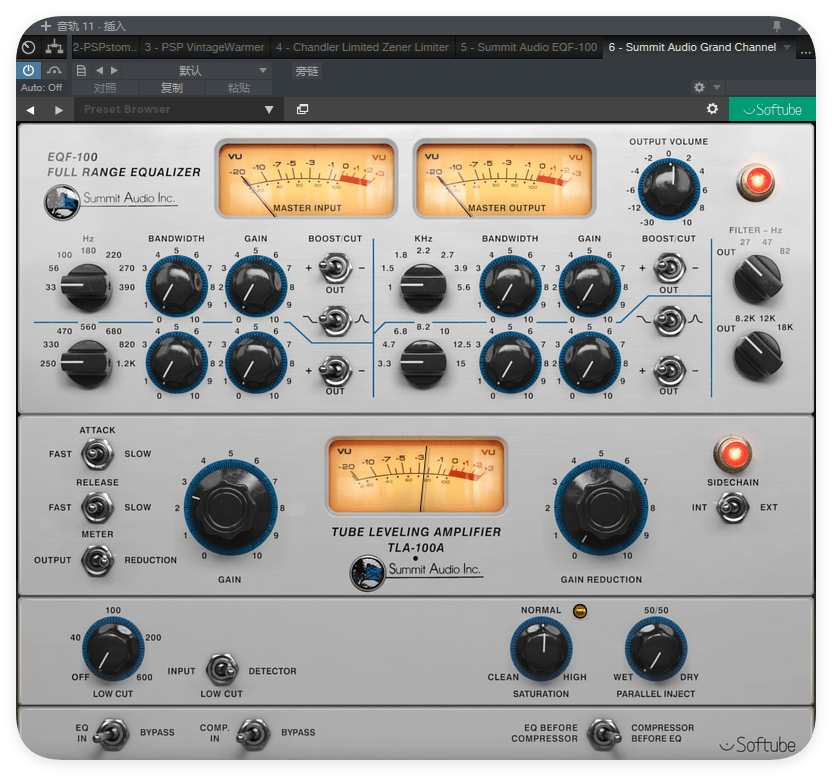
Task: Open the preset file icon in the host bar
Action: pyautogui.click(x=81, y=70)
